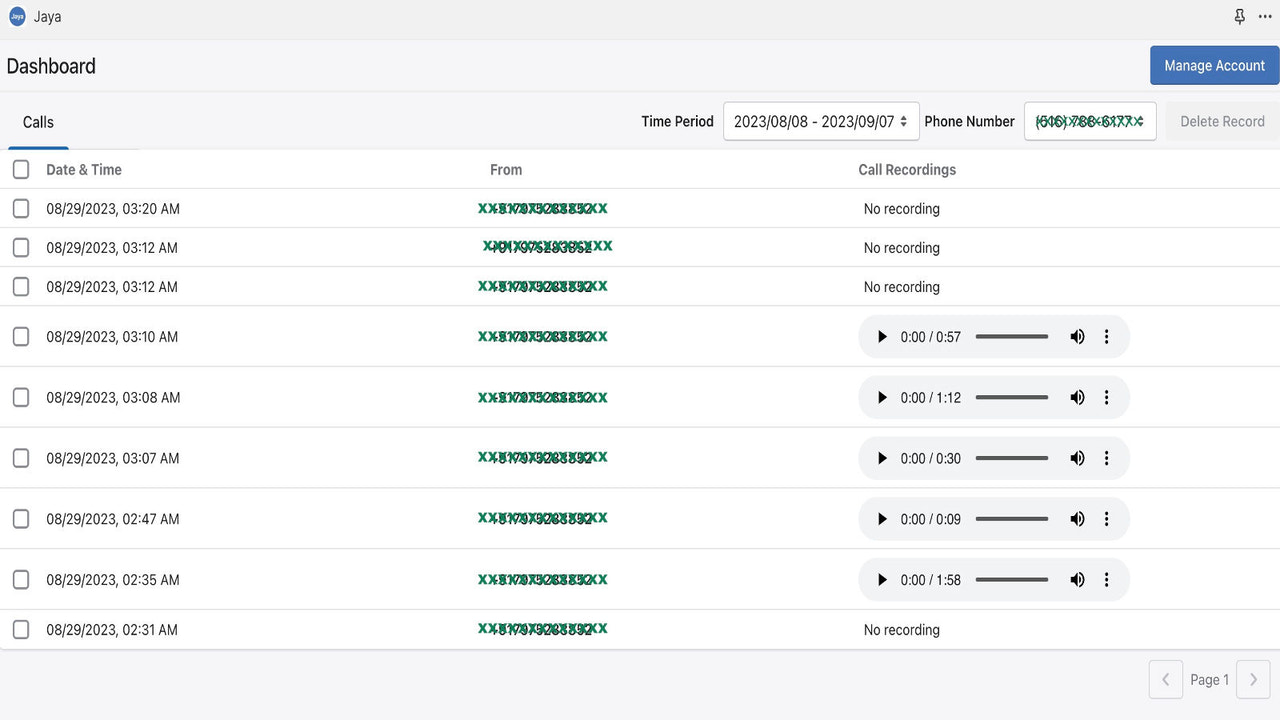Open the Time Period date range selector
Screen dimensions: 1280x720
820,121
